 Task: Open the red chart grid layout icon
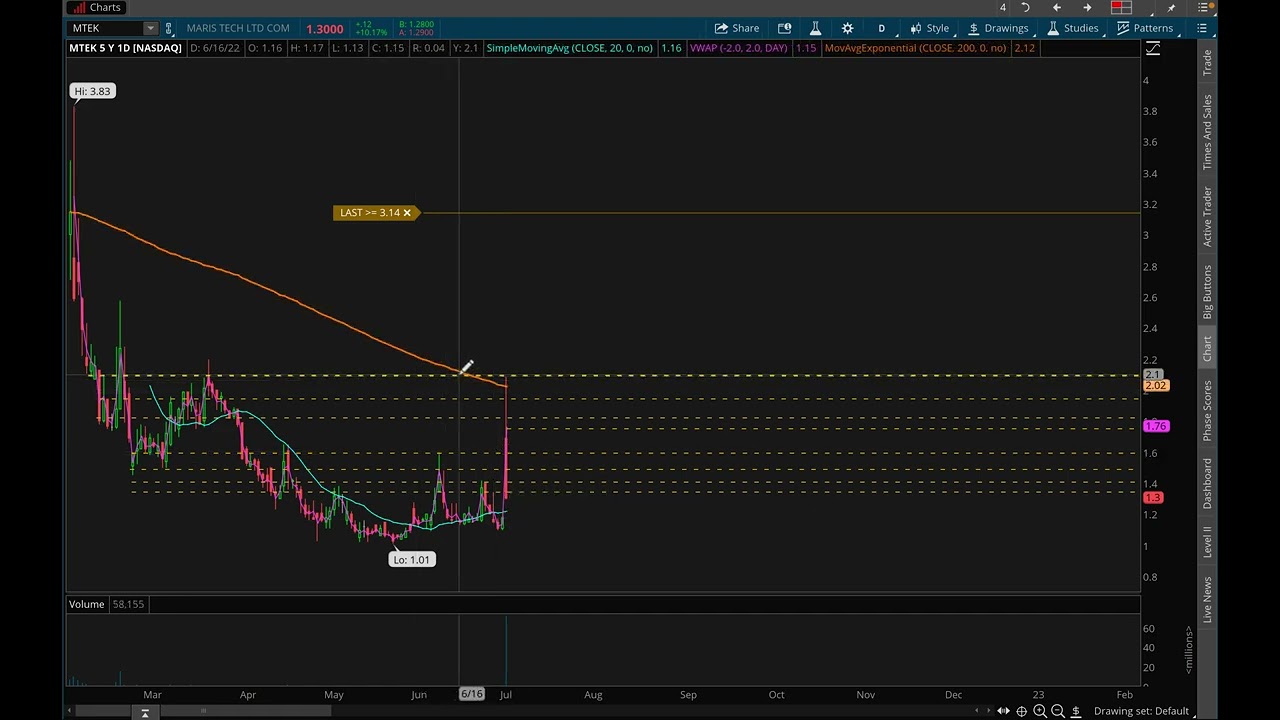pyautogui.click(x=1121, y=7)
